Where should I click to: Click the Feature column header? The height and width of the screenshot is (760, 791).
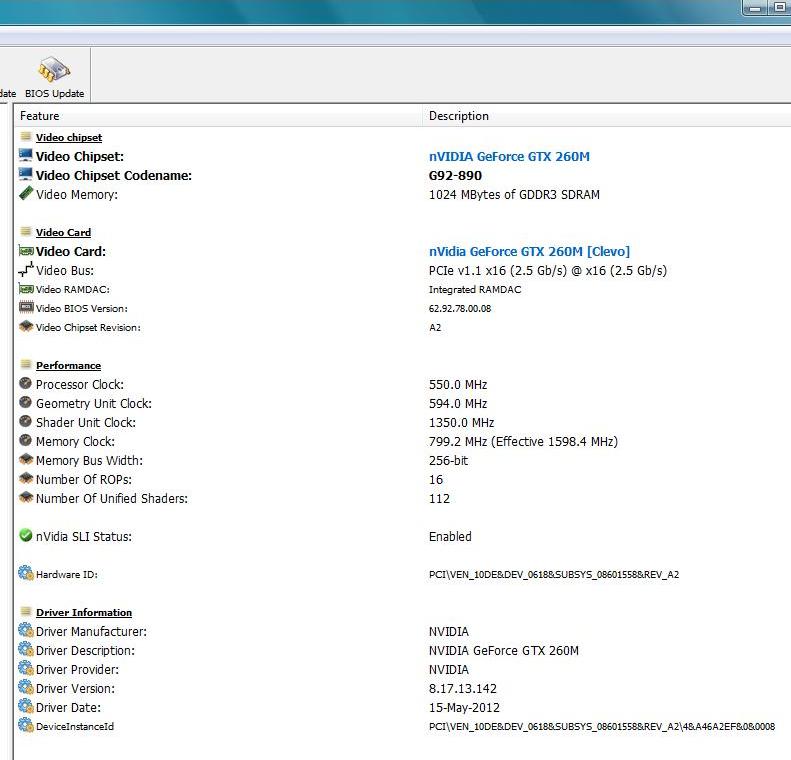(217, 116)
